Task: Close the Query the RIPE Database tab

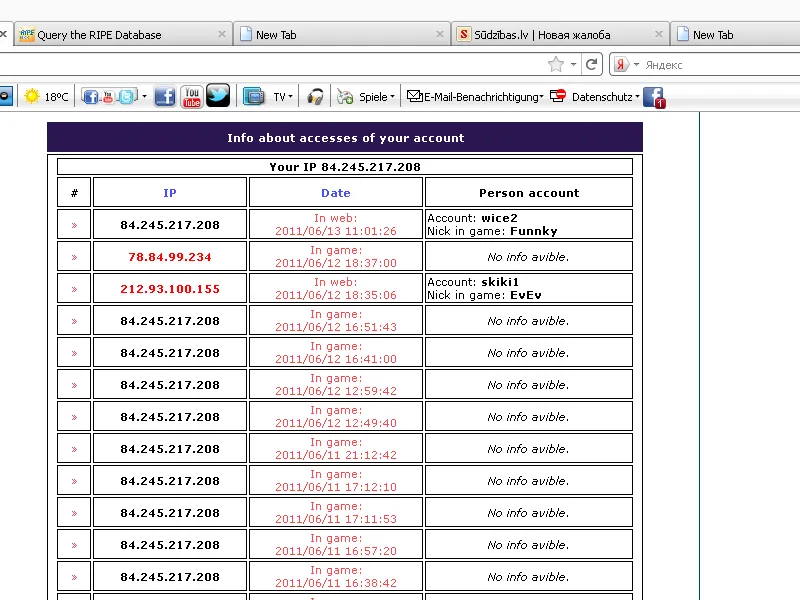Action: click(222, 34)
